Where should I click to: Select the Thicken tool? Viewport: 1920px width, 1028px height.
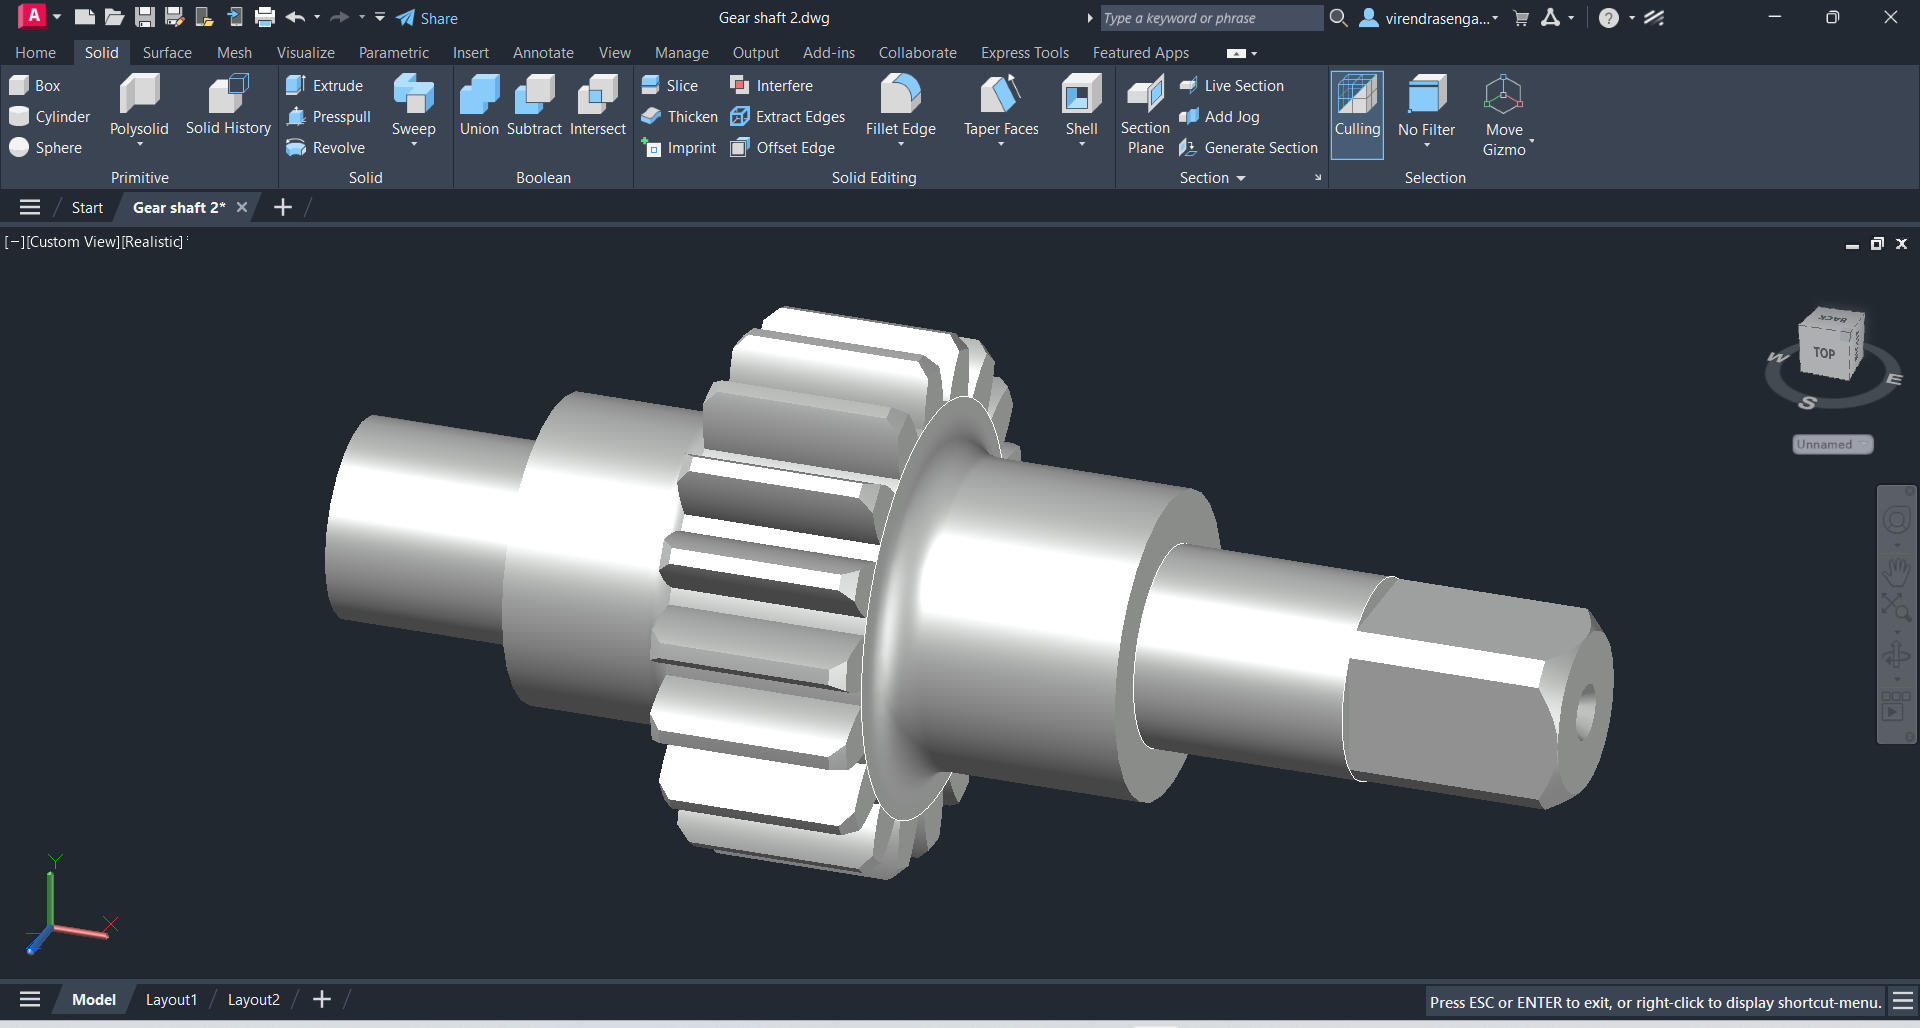(x=680, y=117)
